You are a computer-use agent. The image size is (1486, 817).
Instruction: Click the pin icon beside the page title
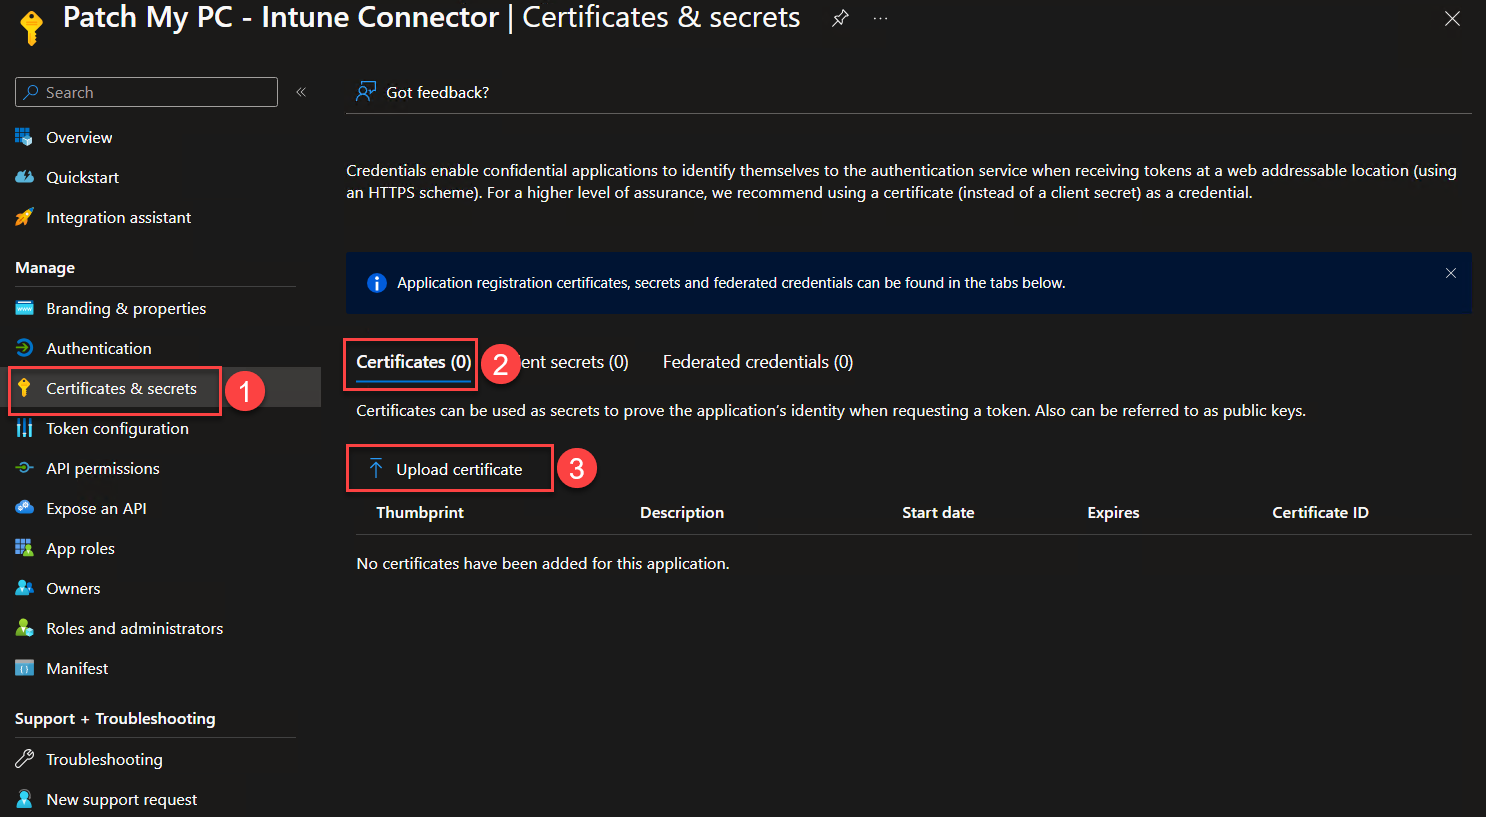pyautogui.click(x=840, y=18)
